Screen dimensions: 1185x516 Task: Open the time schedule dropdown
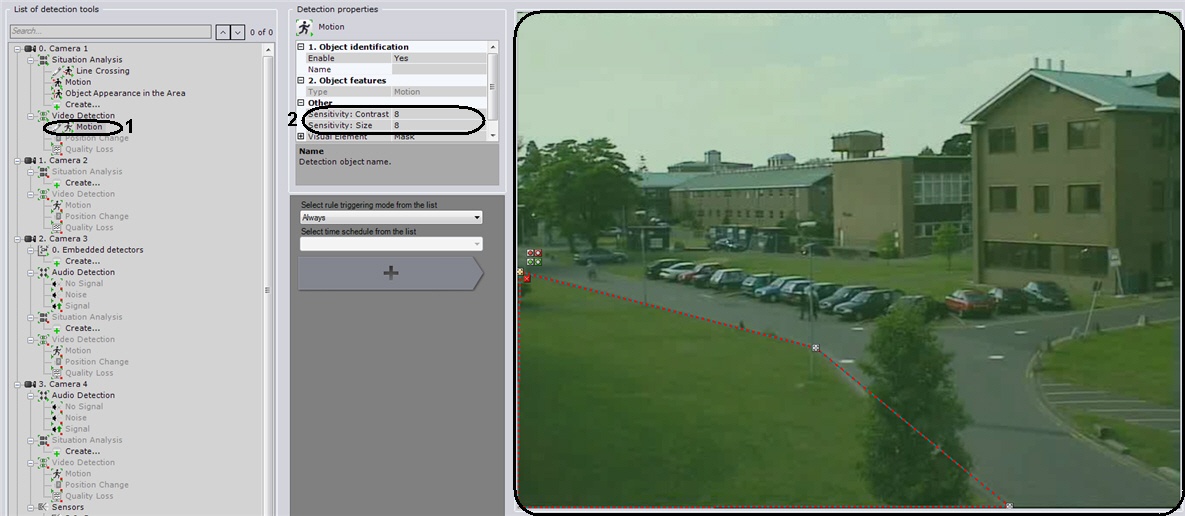[x=391, y=244]
